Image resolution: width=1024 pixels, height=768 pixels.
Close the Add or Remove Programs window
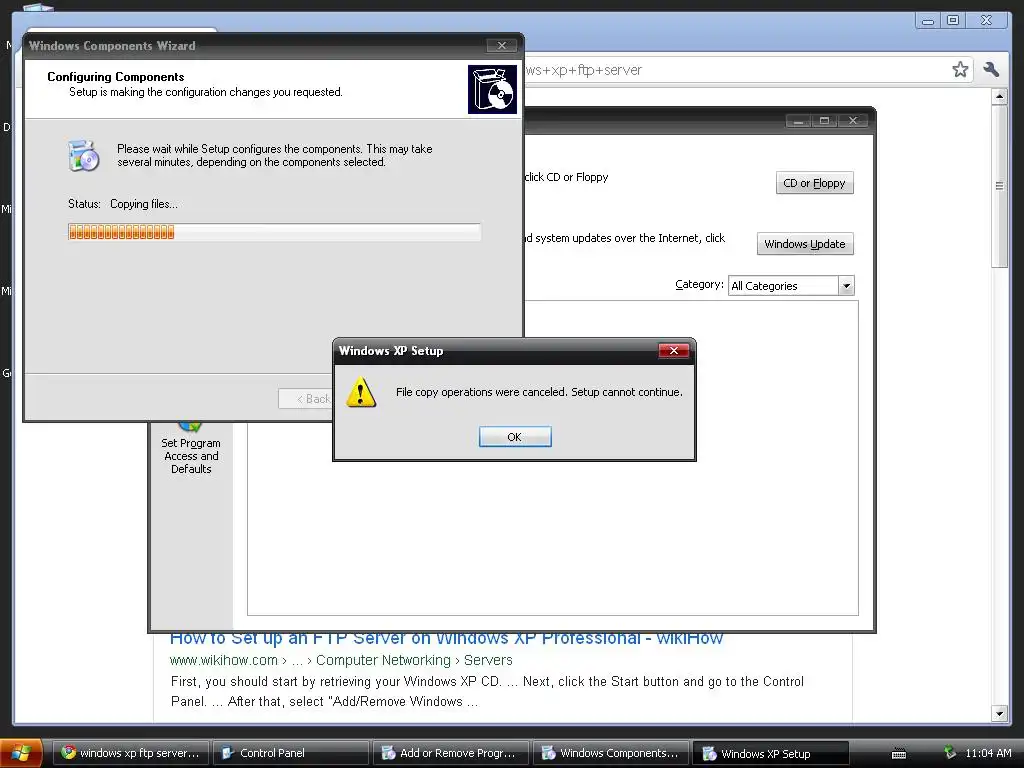[x=853, y=121]
